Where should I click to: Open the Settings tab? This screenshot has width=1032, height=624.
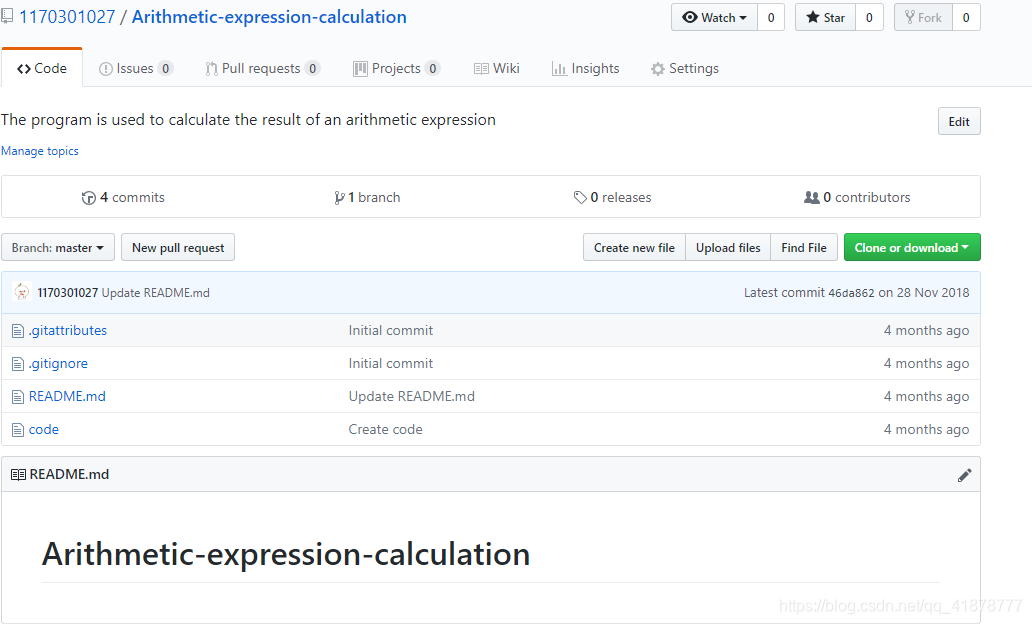684,68
